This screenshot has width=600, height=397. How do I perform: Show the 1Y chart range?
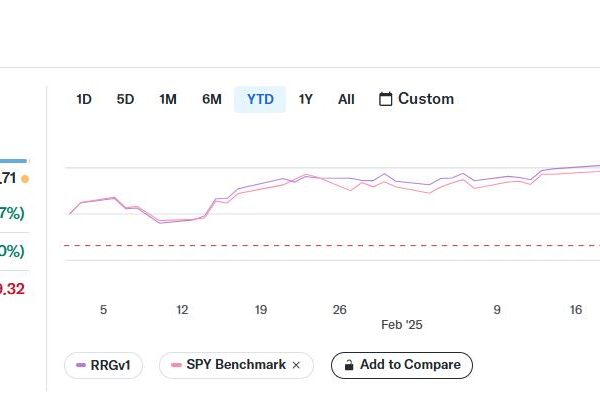click(305, 100)
